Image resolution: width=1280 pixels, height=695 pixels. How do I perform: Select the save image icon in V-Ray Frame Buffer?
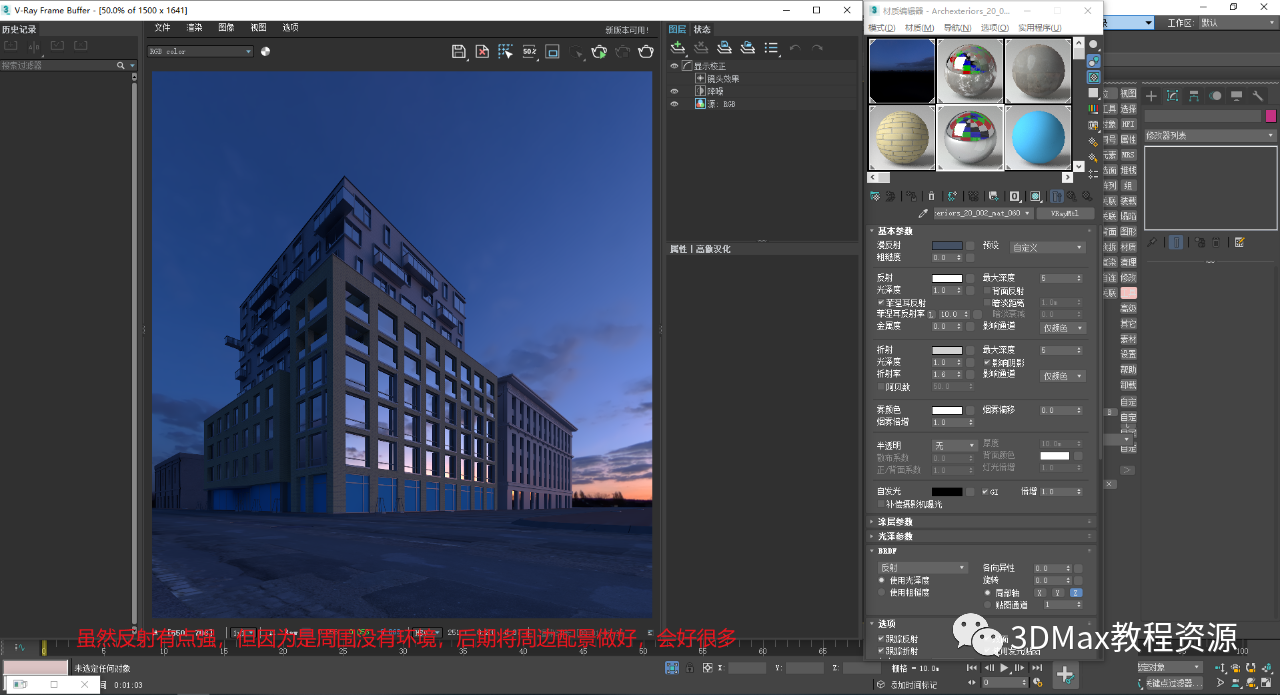click(x=458, y=52)
